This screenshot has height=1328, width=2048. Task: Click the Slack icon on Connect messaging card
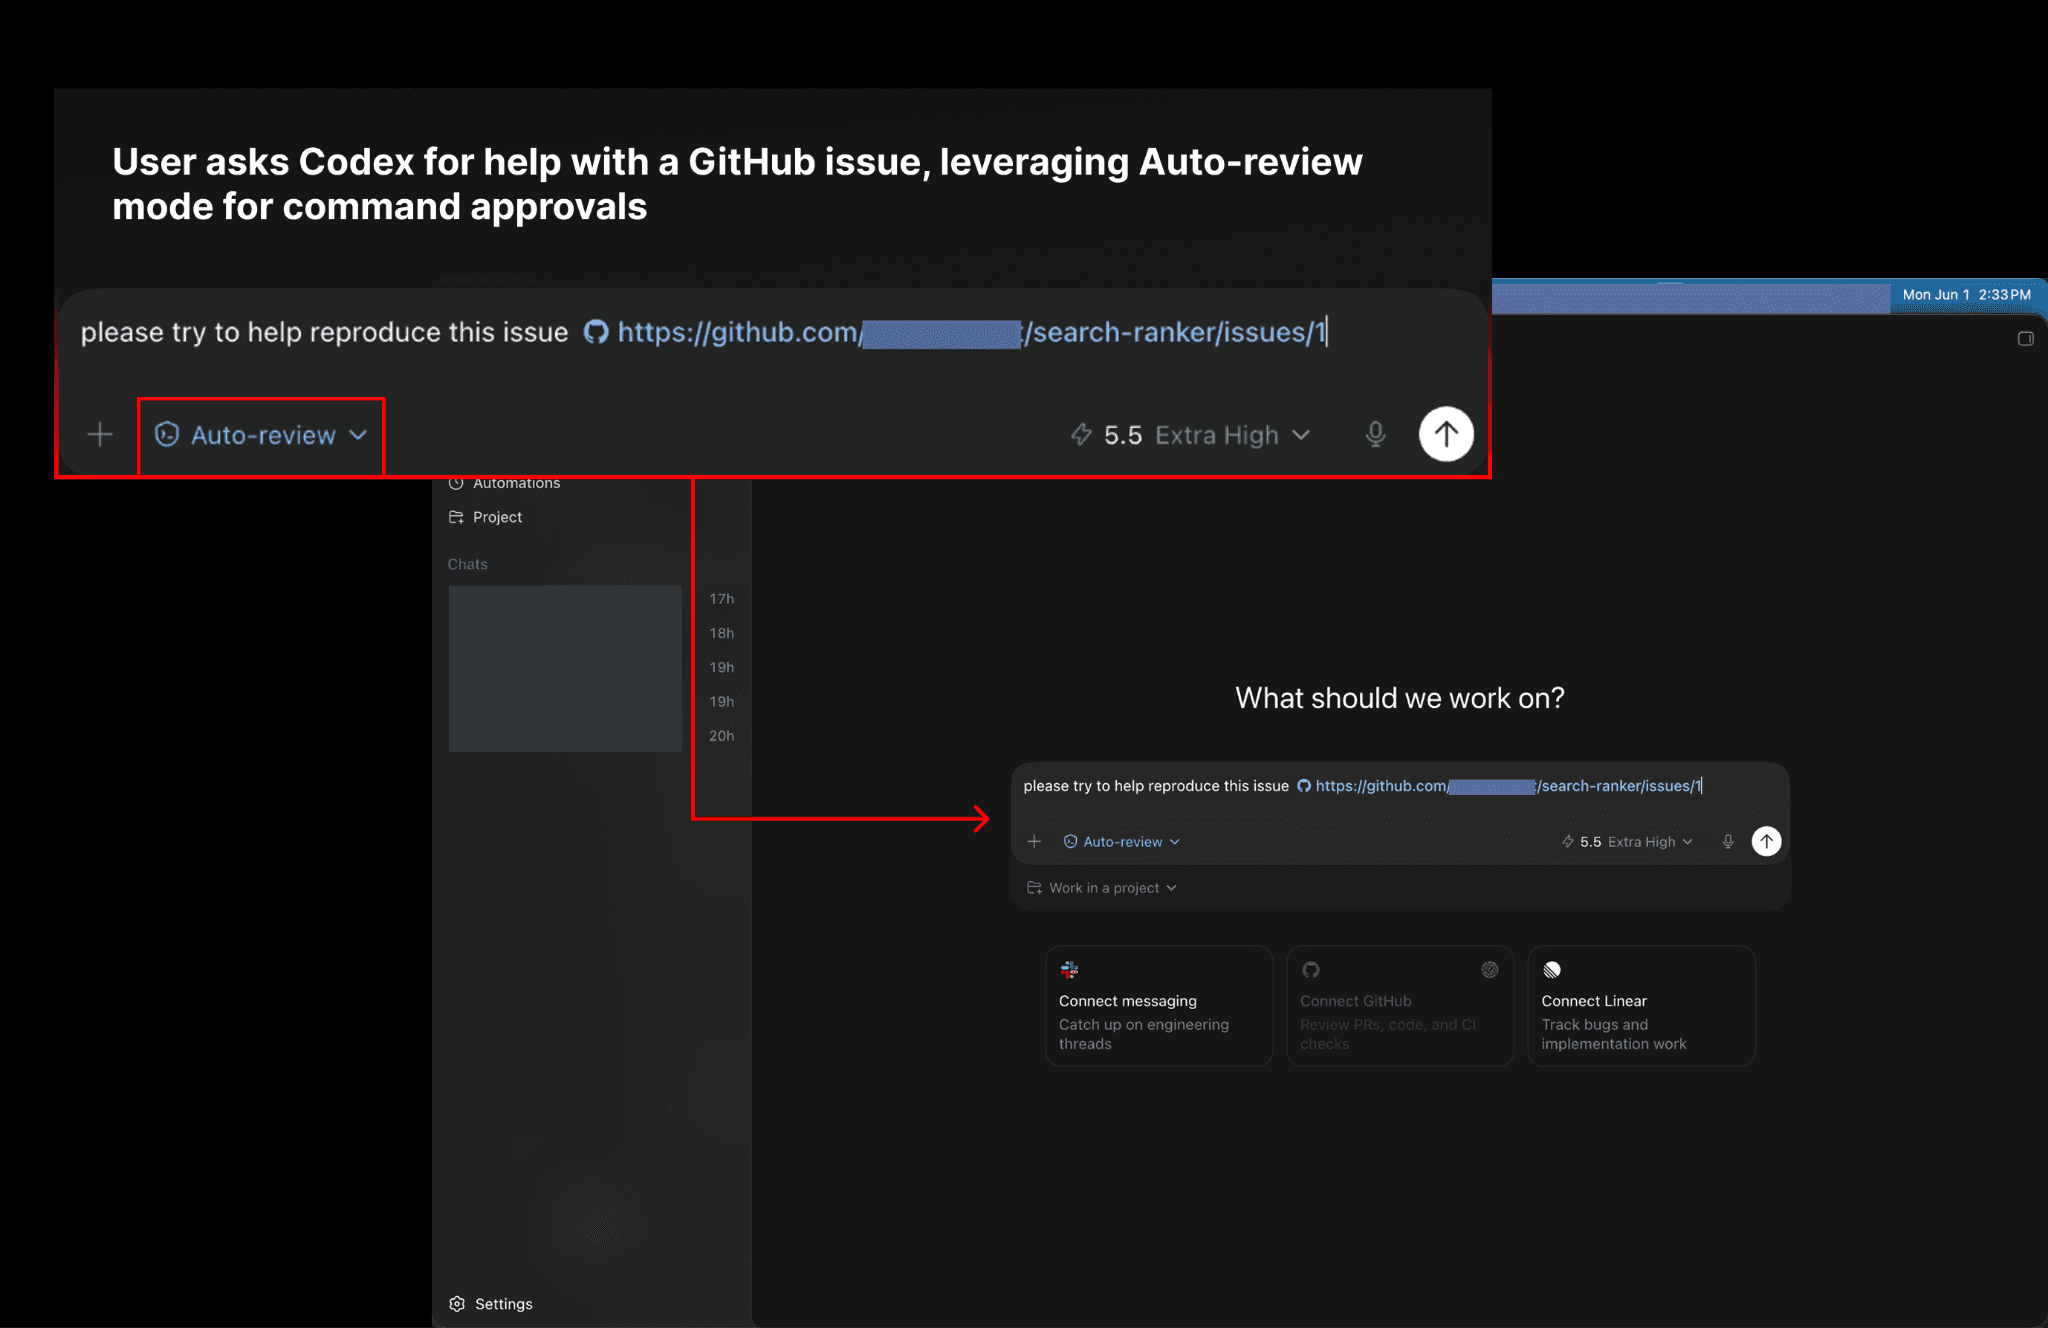(1069, 969)
